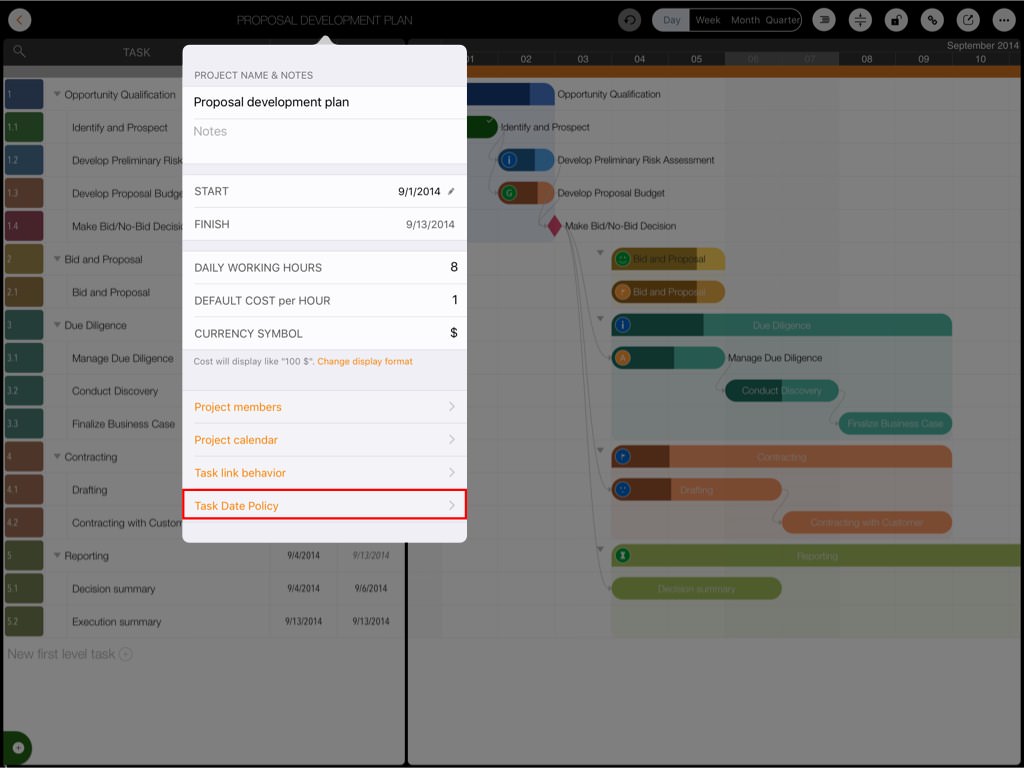Open the more options ellipsis menu
Screen dimensions: 1024x768
1003,20
